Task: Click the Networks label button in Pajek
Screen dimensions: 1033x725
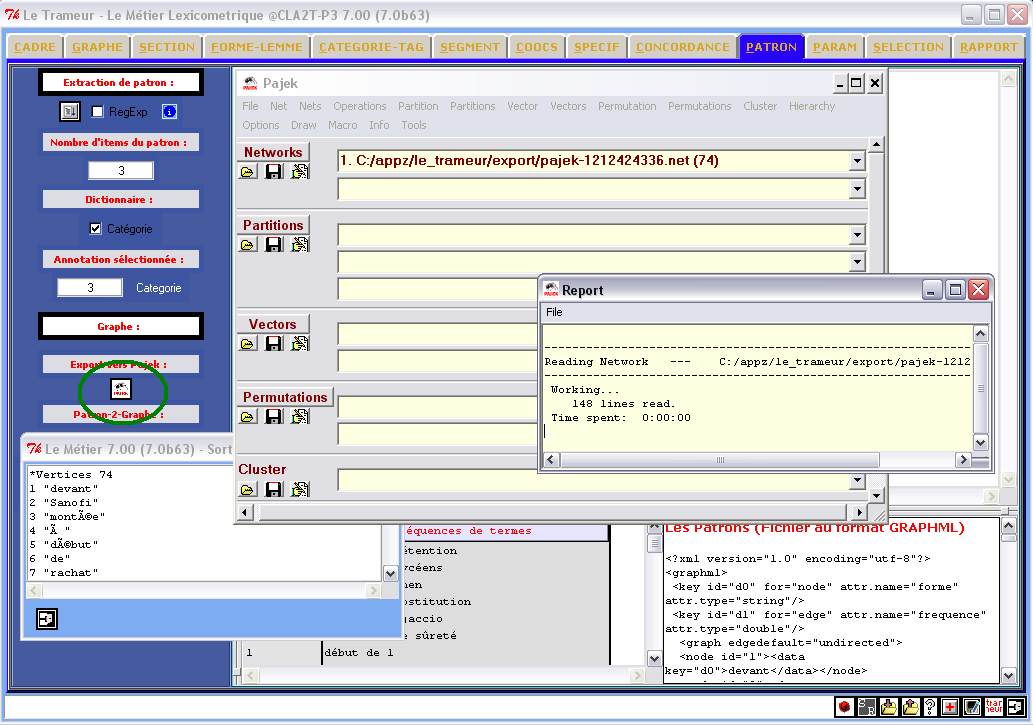Action: coord(273,152)
